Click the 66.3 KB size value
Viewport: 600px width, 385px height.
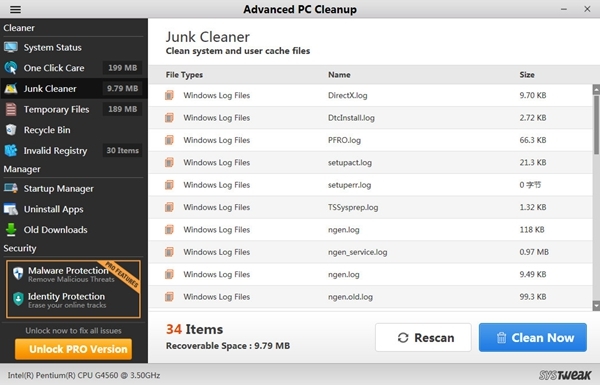point(533,140)
